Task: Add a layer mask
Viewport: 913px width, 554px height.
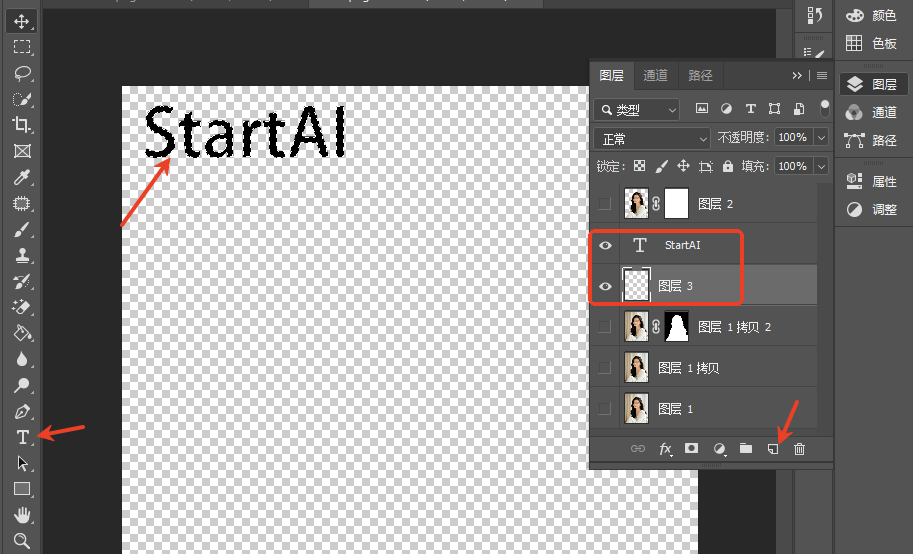Action: [x=691, y=448]
